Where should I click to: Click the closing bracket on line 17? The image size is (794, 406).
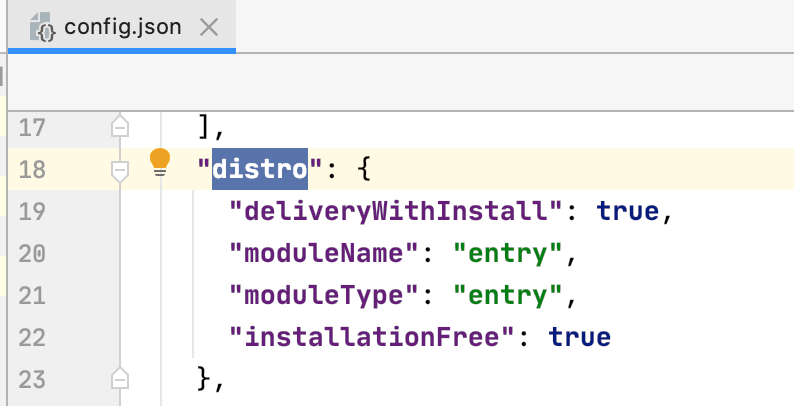coord(204,126)
